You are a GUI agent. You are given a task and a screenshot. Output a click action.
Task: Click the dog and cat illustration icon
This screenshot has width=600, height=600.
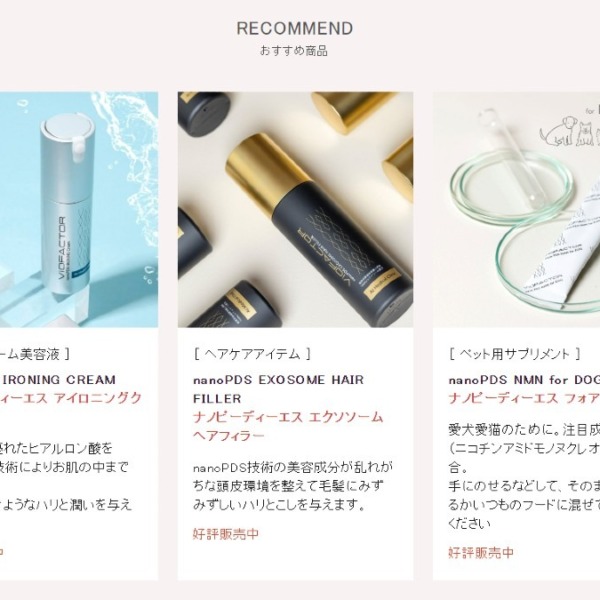point(569,131)
